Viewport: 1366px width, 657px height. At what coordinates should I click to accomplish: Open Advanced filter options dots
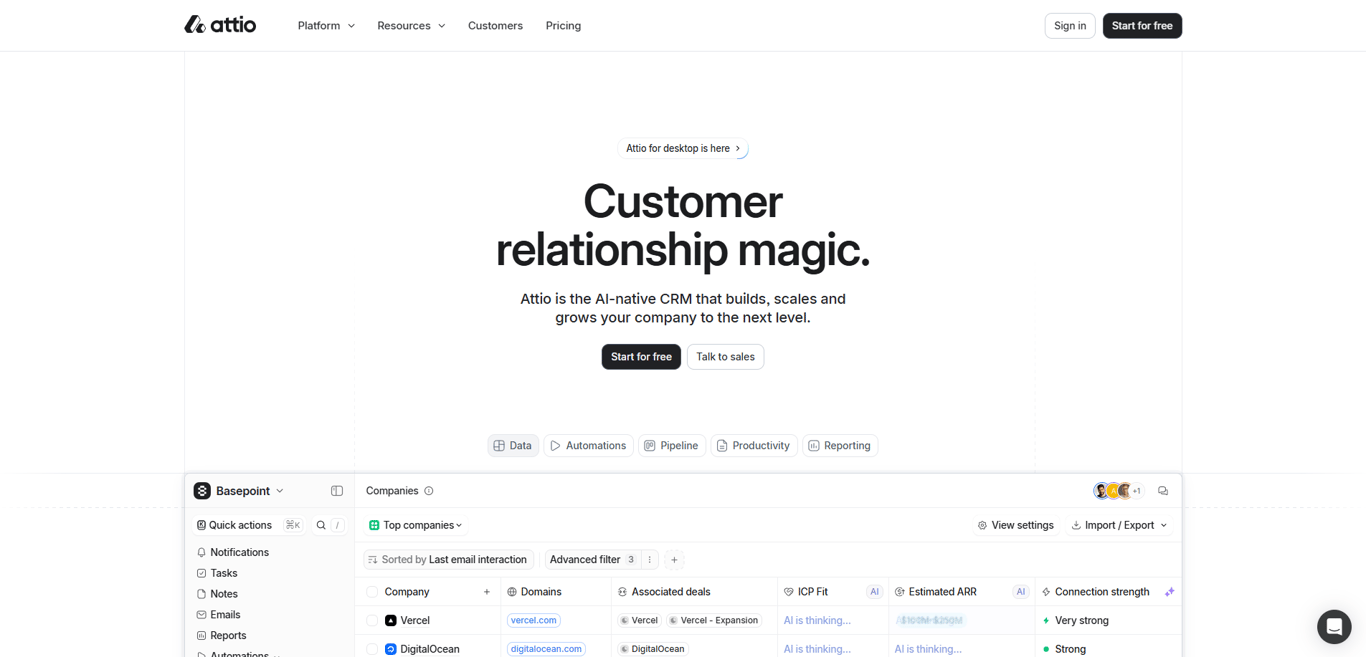pyautogui.click(x=650, y=560)
